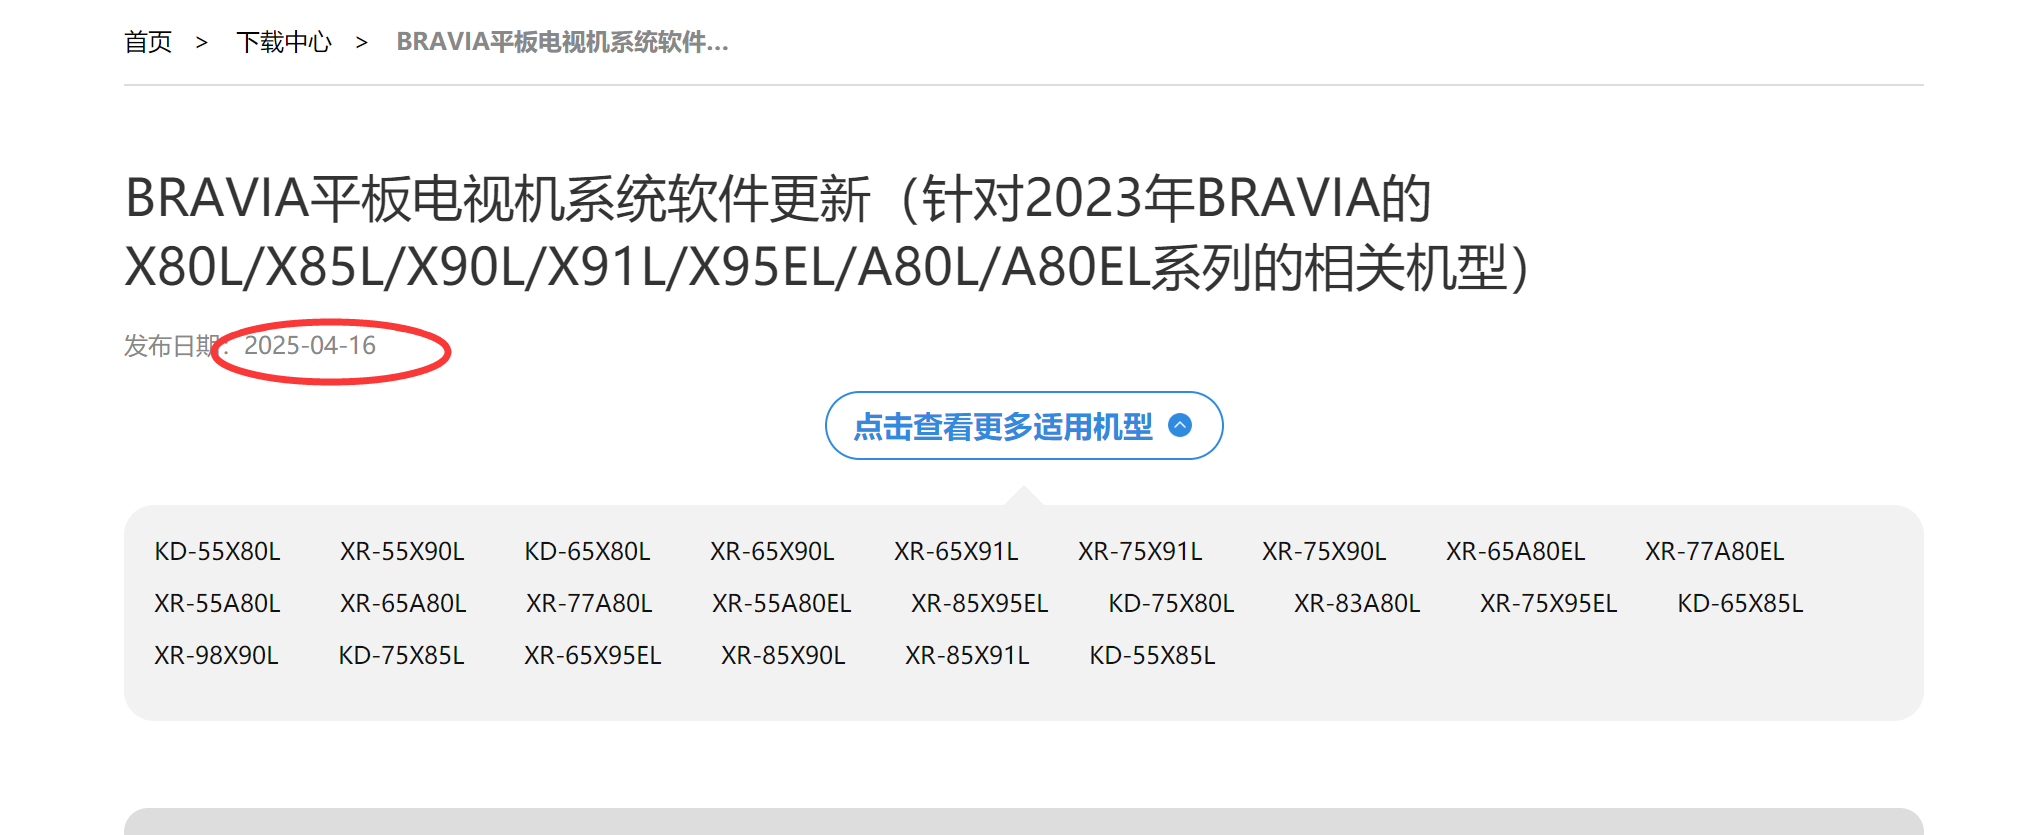Select model XR-65X90L
Viewport: 2020px width, 835px height.
tap(772, 552)
